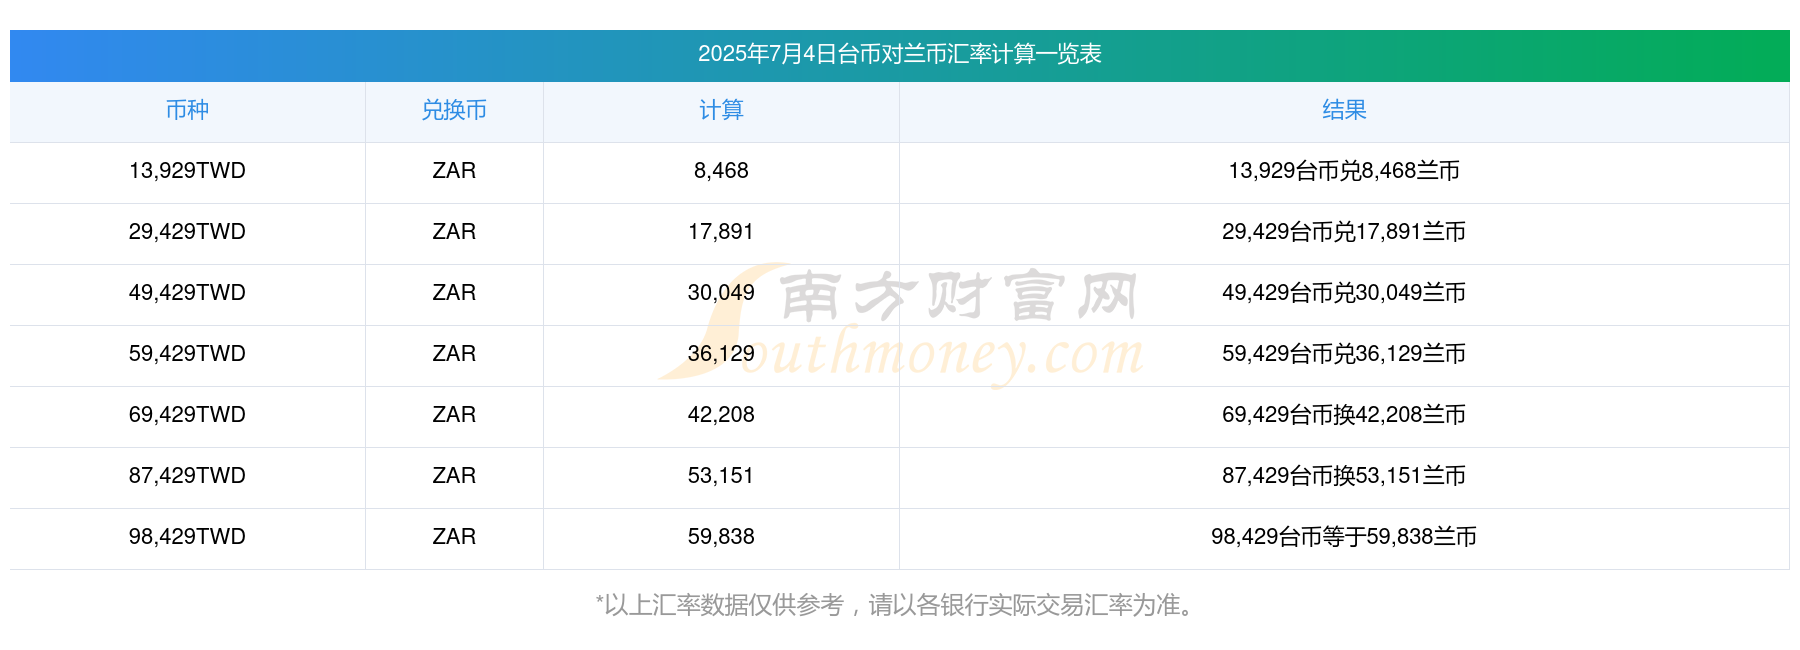Screen dimensions: 1800x650
Task: Select the 49,429TWD cell
Action: tap(187, 293)
